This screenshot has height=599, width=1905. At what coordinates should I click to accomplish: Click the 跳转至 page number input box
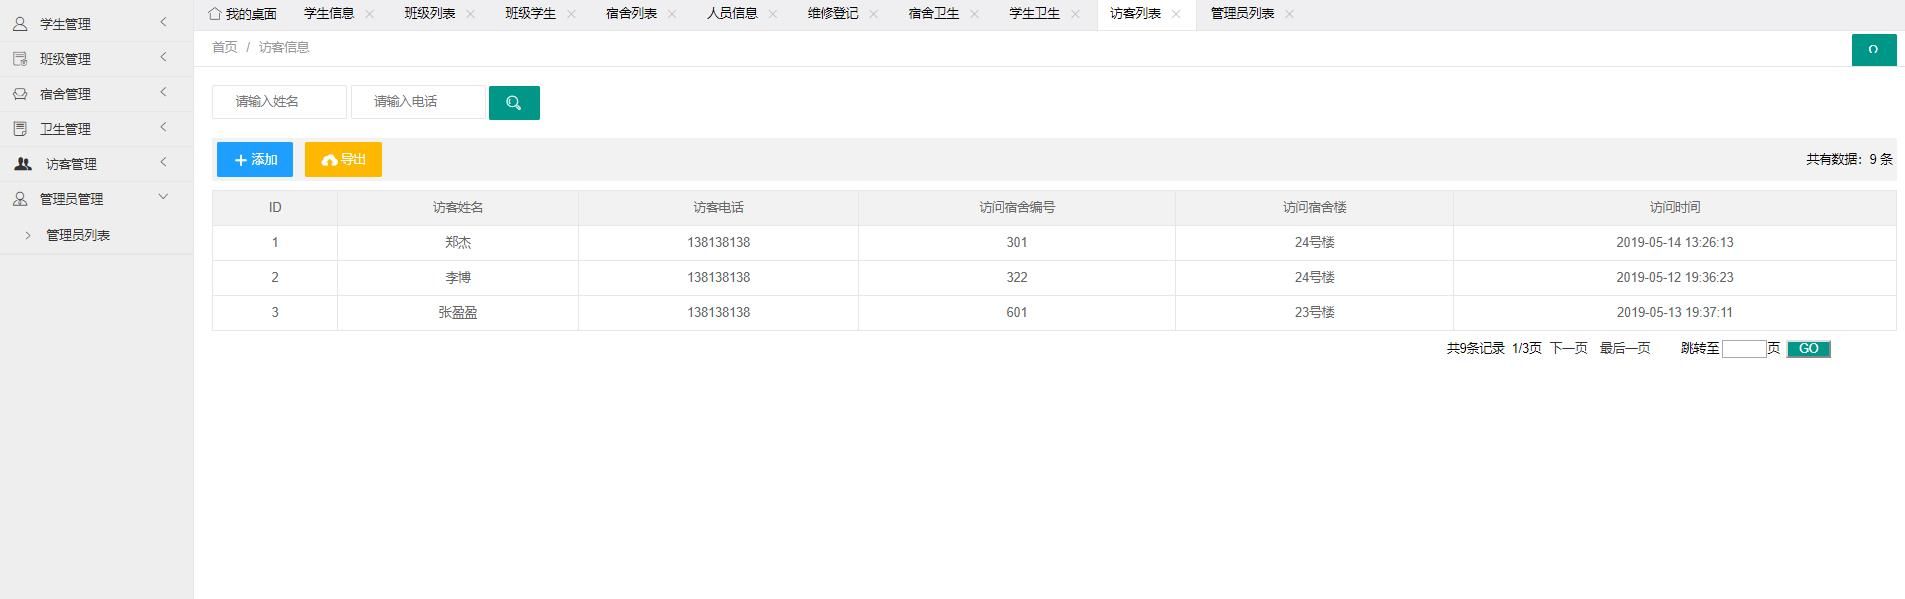pos(1744,349)
